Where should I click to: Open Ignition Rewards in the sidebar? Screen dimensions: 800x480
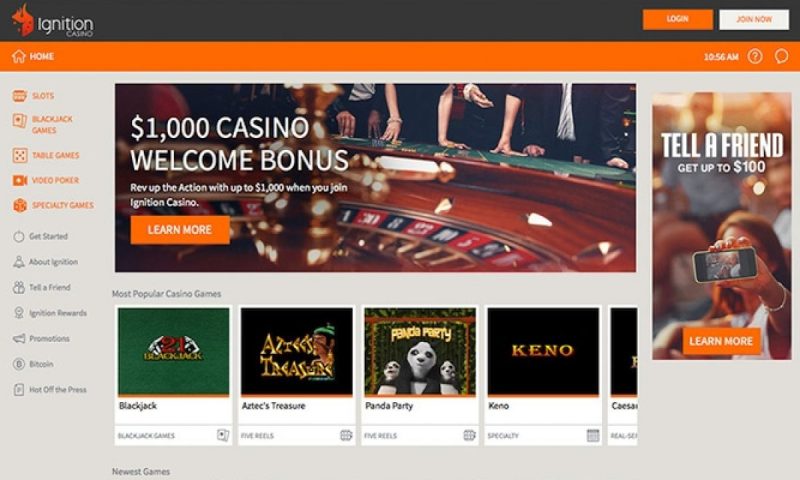tap(58, 313)
